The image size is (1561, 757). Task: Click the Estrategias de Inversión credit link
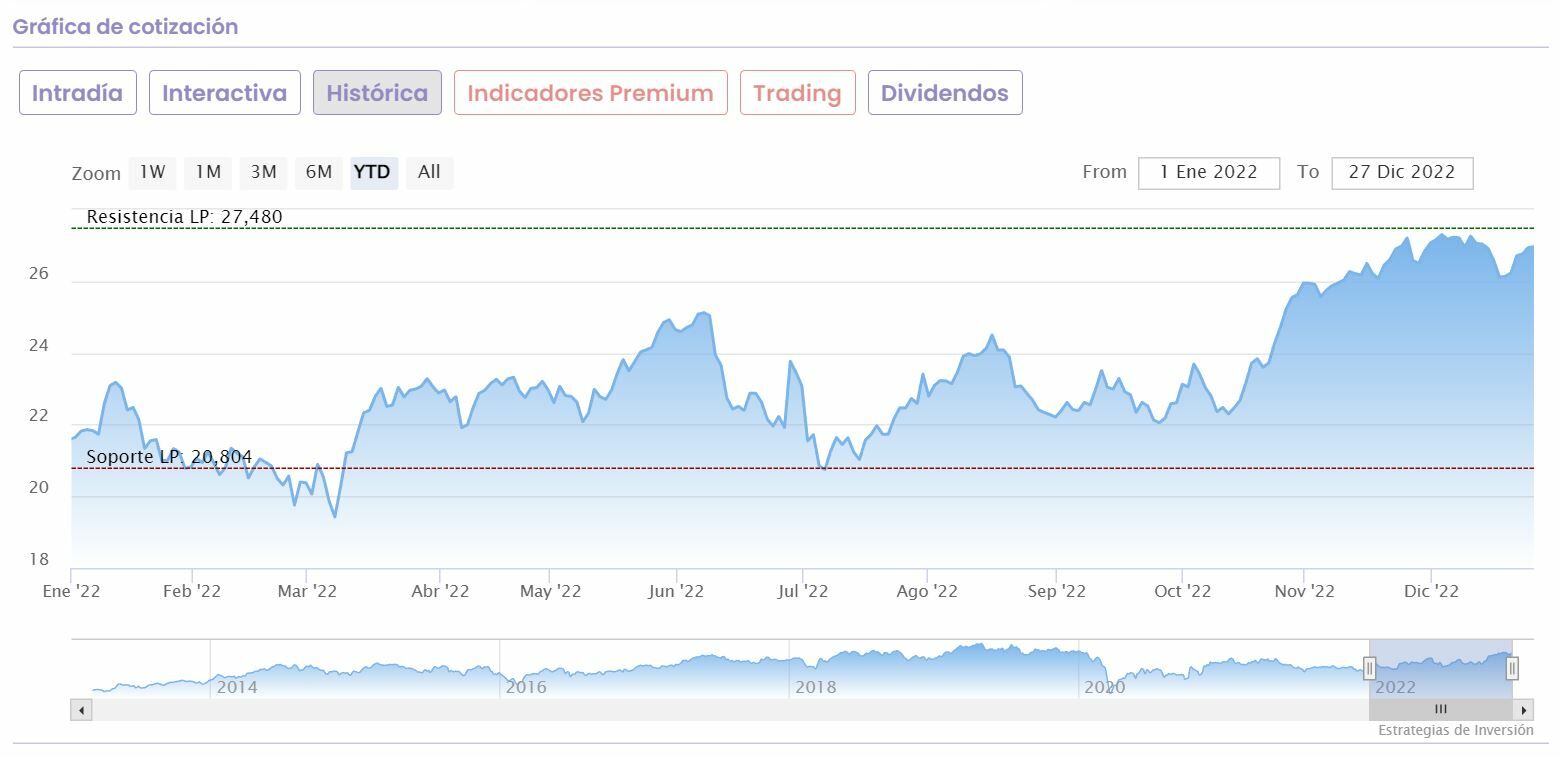(x=1455, y=730)
